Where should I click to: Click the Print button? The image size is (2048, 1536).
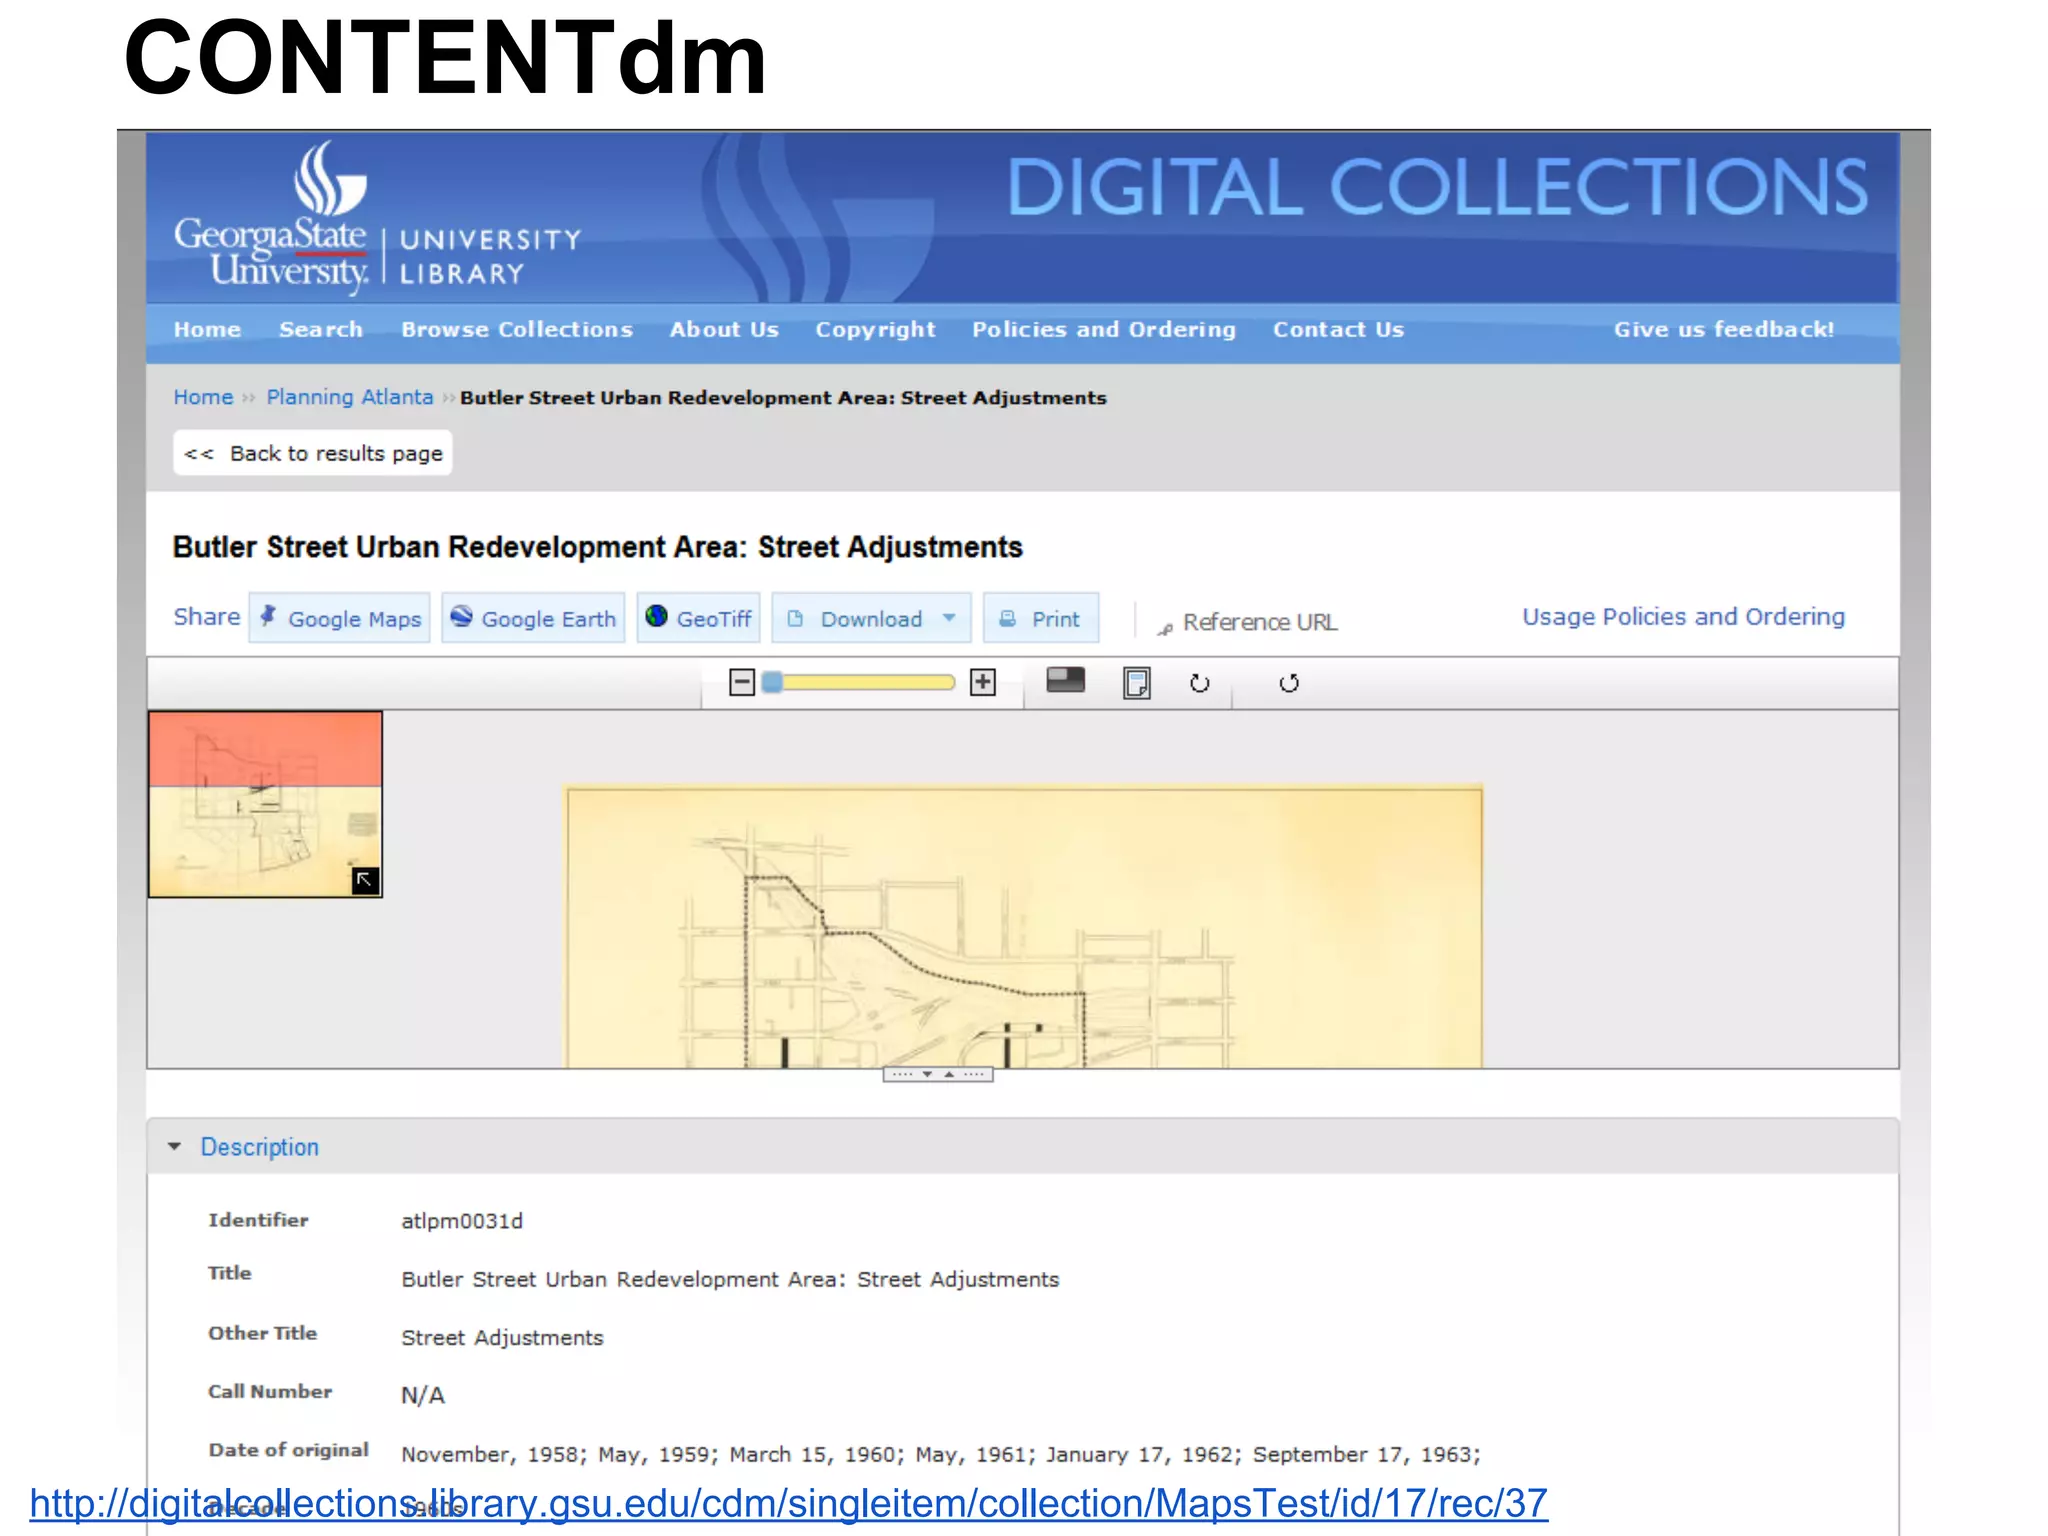pyautogui.click(x=1041, y=618)
